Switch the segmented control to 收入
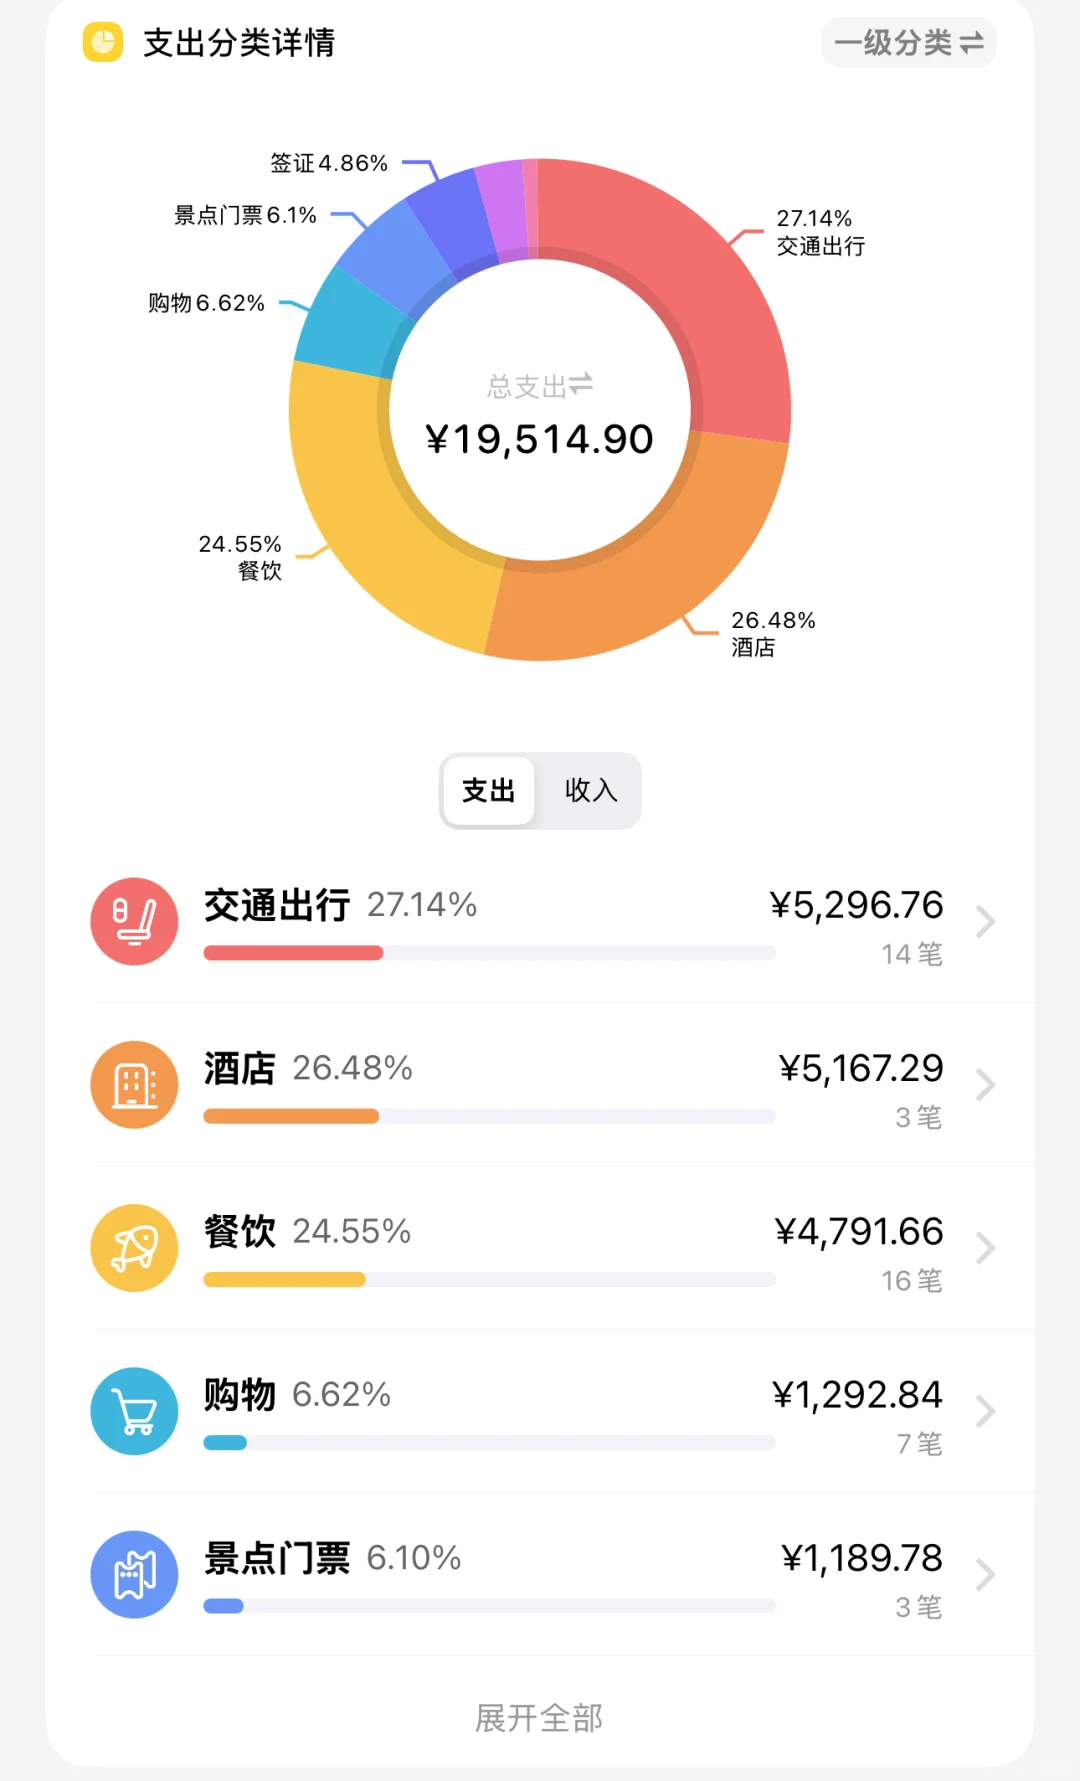Image resolution: width=1080 pixels, height=1781 pixels. (x=590, y=790)
